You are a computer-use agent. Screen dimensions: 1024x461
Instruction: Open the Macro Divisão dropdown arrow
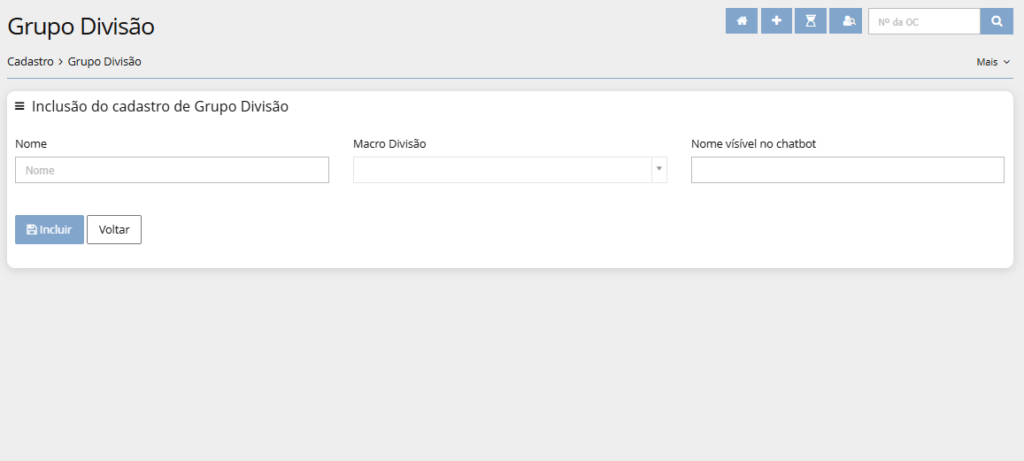point(658,170)
